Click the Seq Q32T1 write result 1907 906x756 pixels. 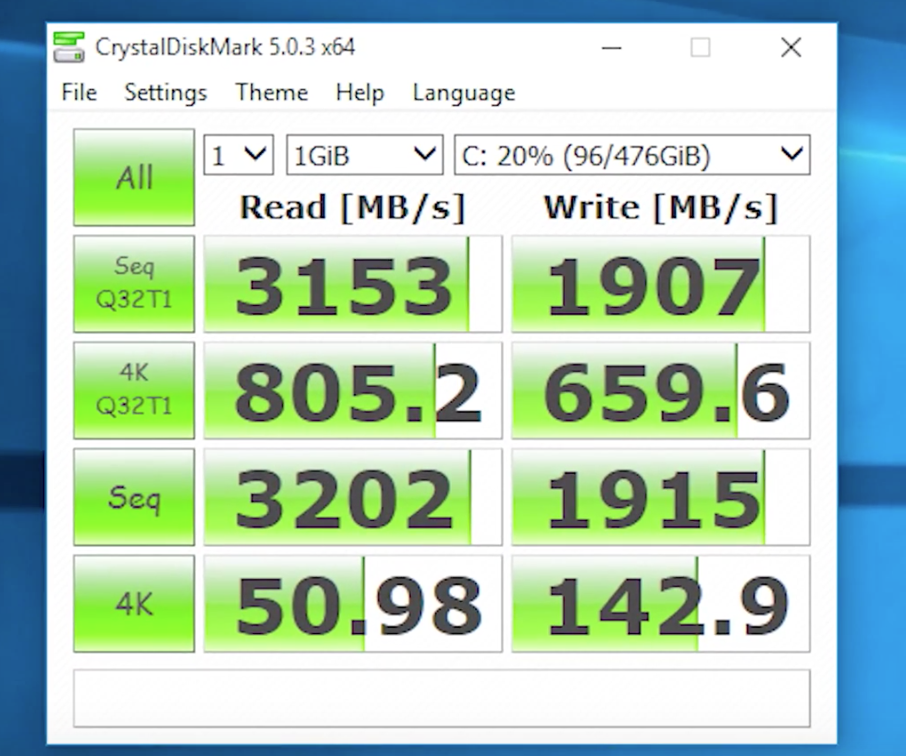coord(660,284)
